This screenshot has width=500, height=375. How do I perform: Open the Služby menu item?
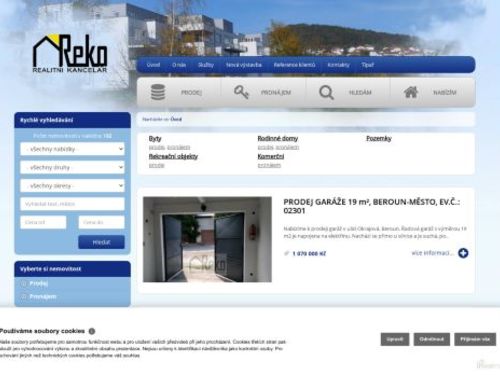click(x=206, y=65)
